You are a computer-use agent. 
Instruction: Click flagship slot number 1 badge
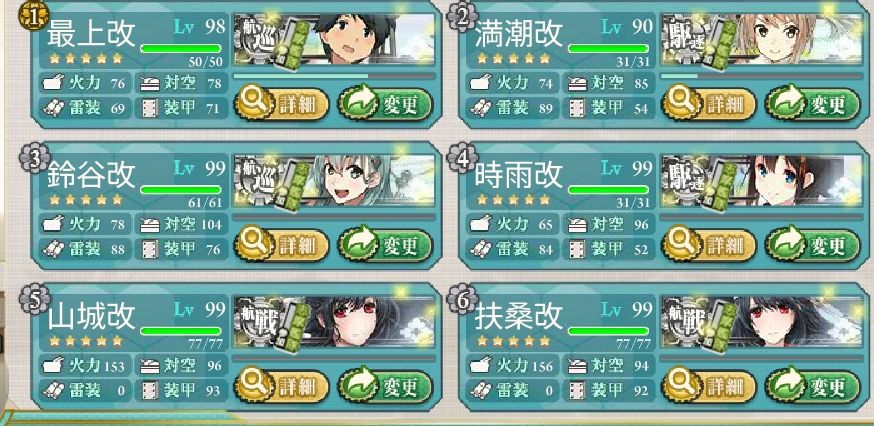coord(35,17)
